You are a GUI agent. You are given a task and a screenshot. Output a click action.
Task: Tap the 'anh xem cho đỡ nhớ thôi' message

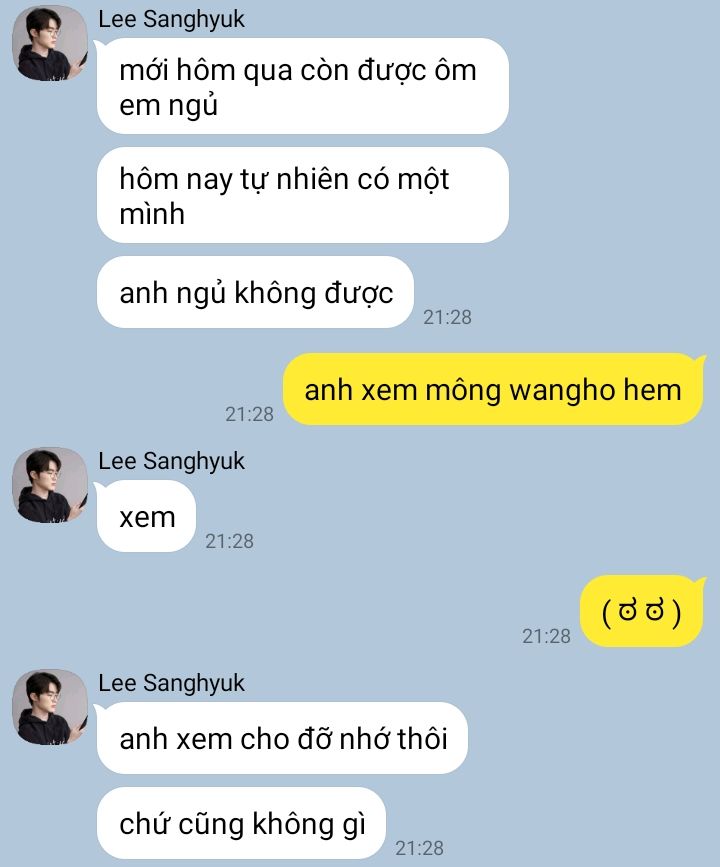coord(283,738)
